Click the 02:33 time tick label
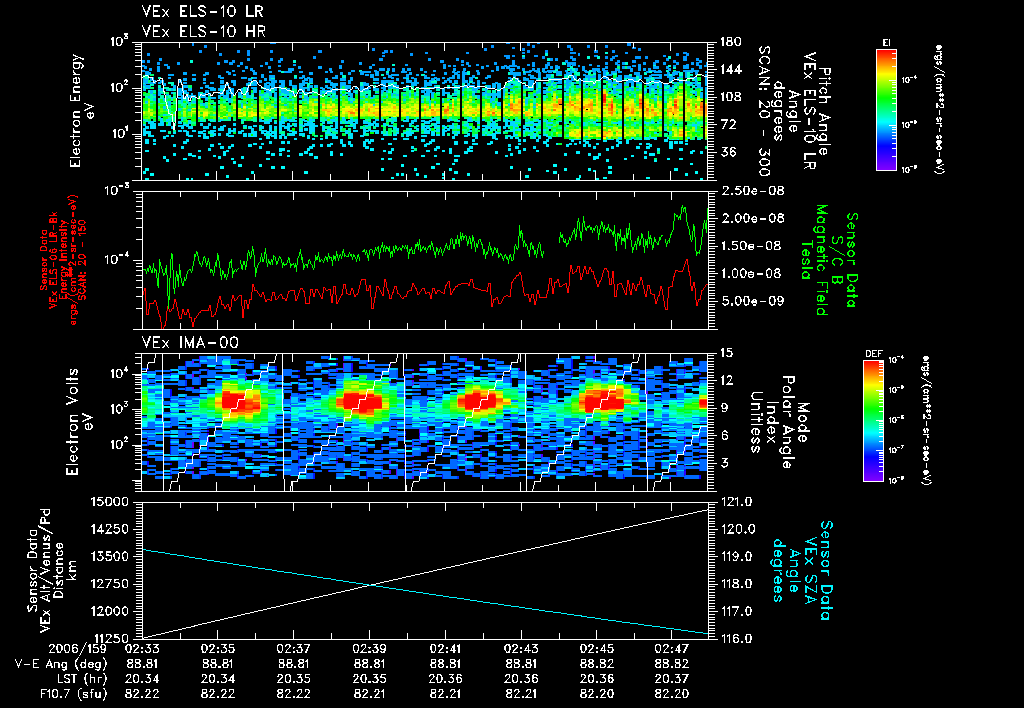Screen dimensions: 1024x708 tap(142, 649)
